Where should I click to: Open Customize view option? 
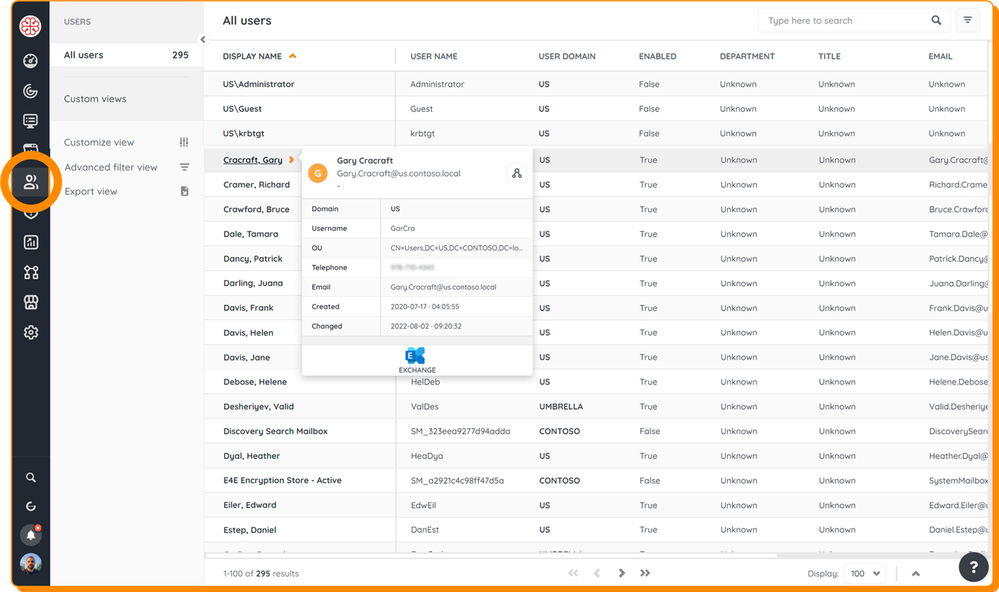99,143
